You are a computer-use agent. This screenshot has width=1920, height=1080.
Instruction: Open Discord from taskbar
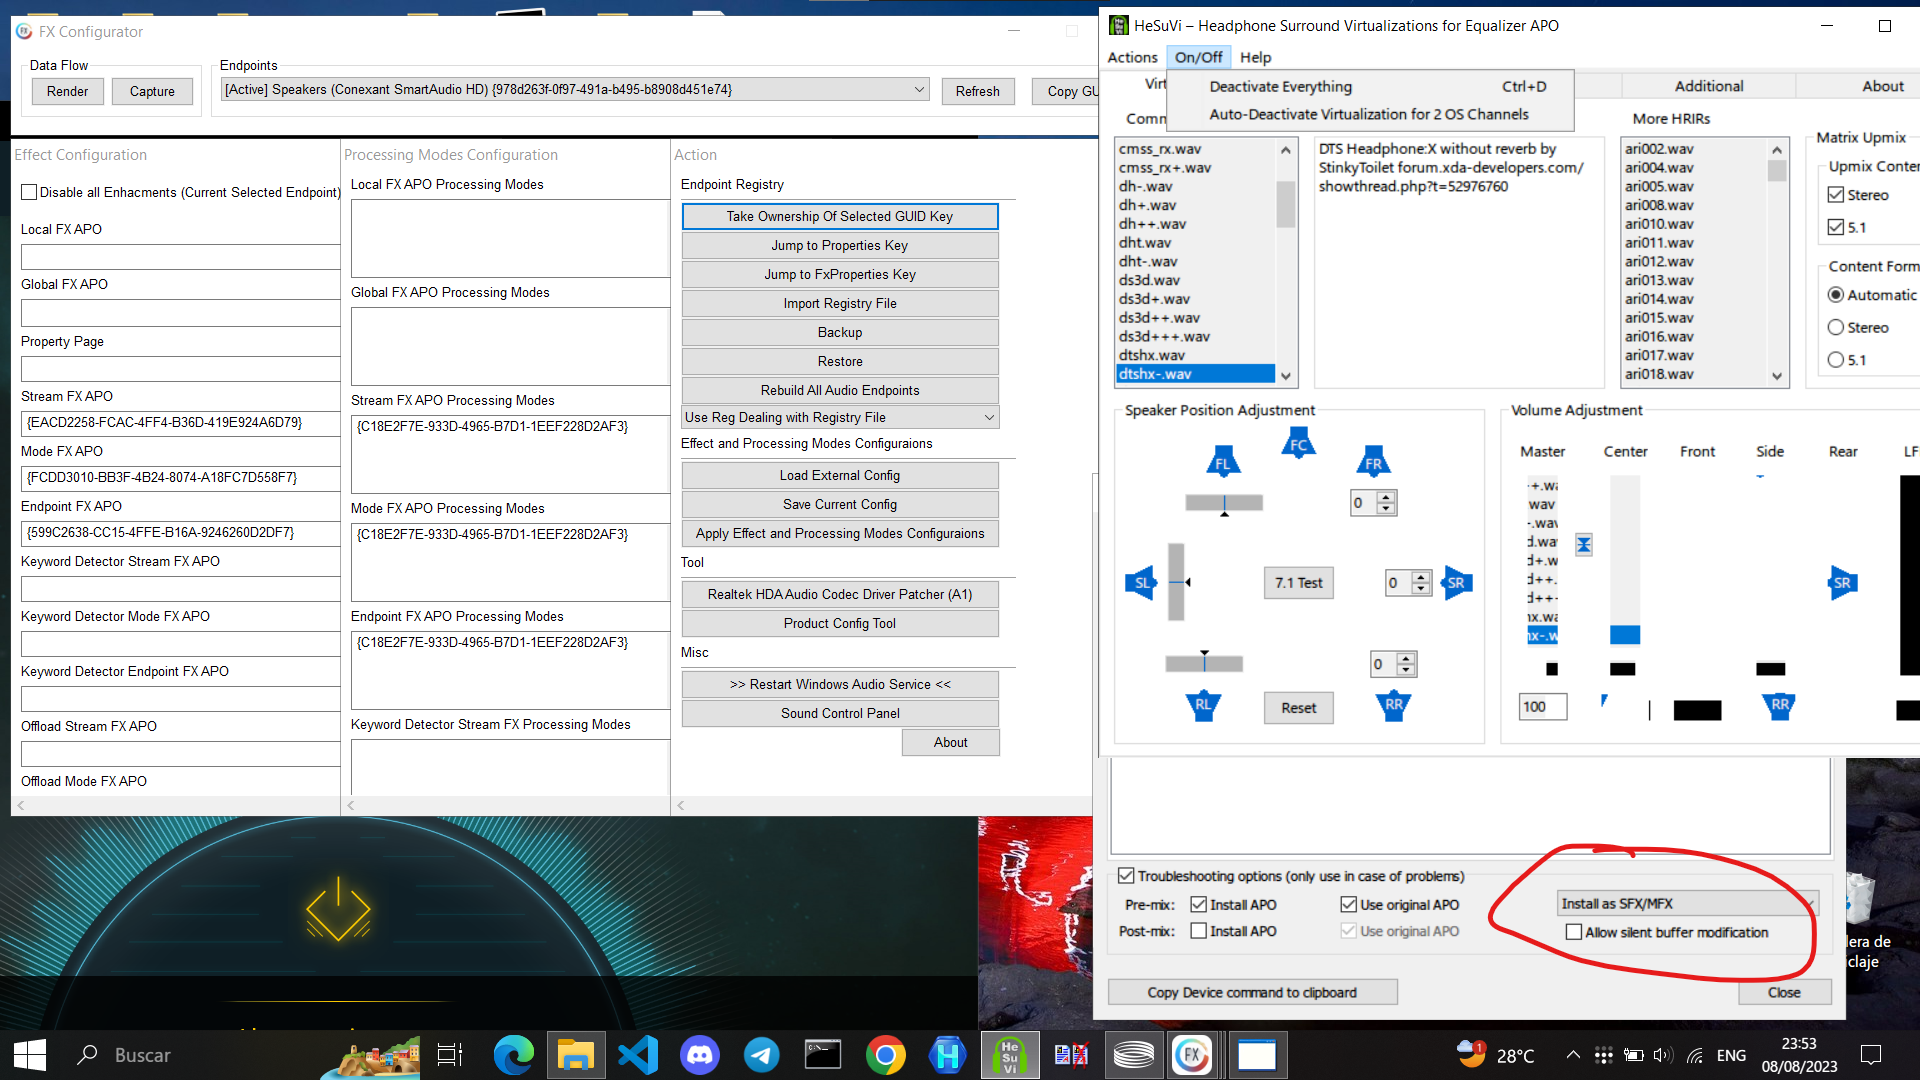pos(700,1055)
